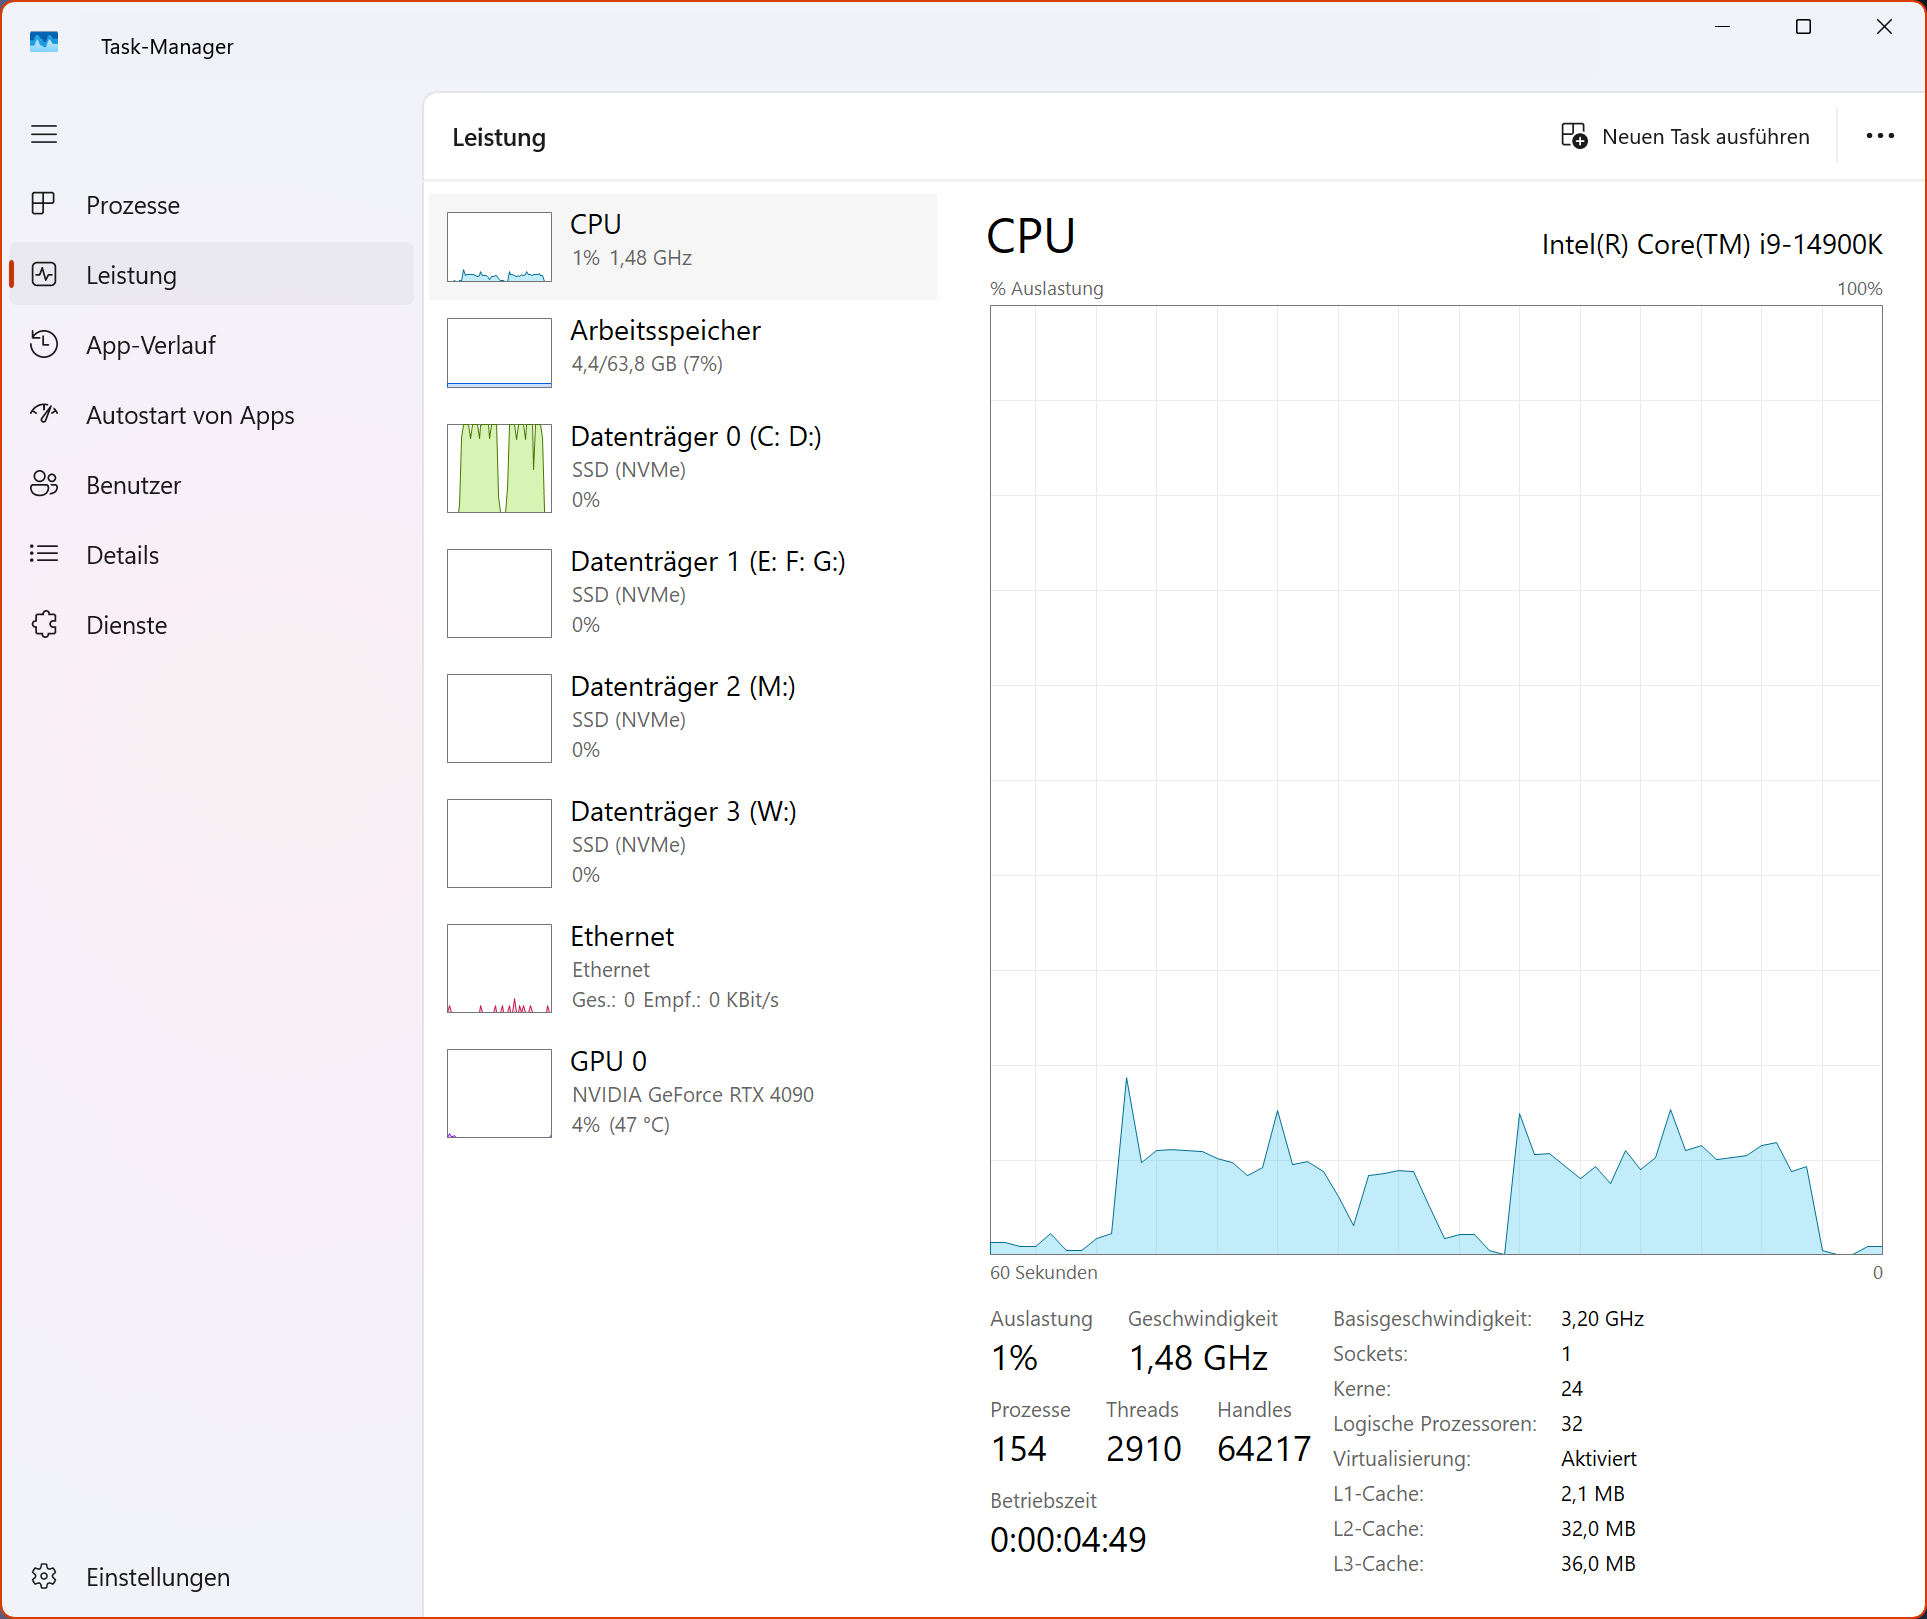Click the Datenträger 1 graph thumbnail

pyautogui.click(x=499, y=593)
